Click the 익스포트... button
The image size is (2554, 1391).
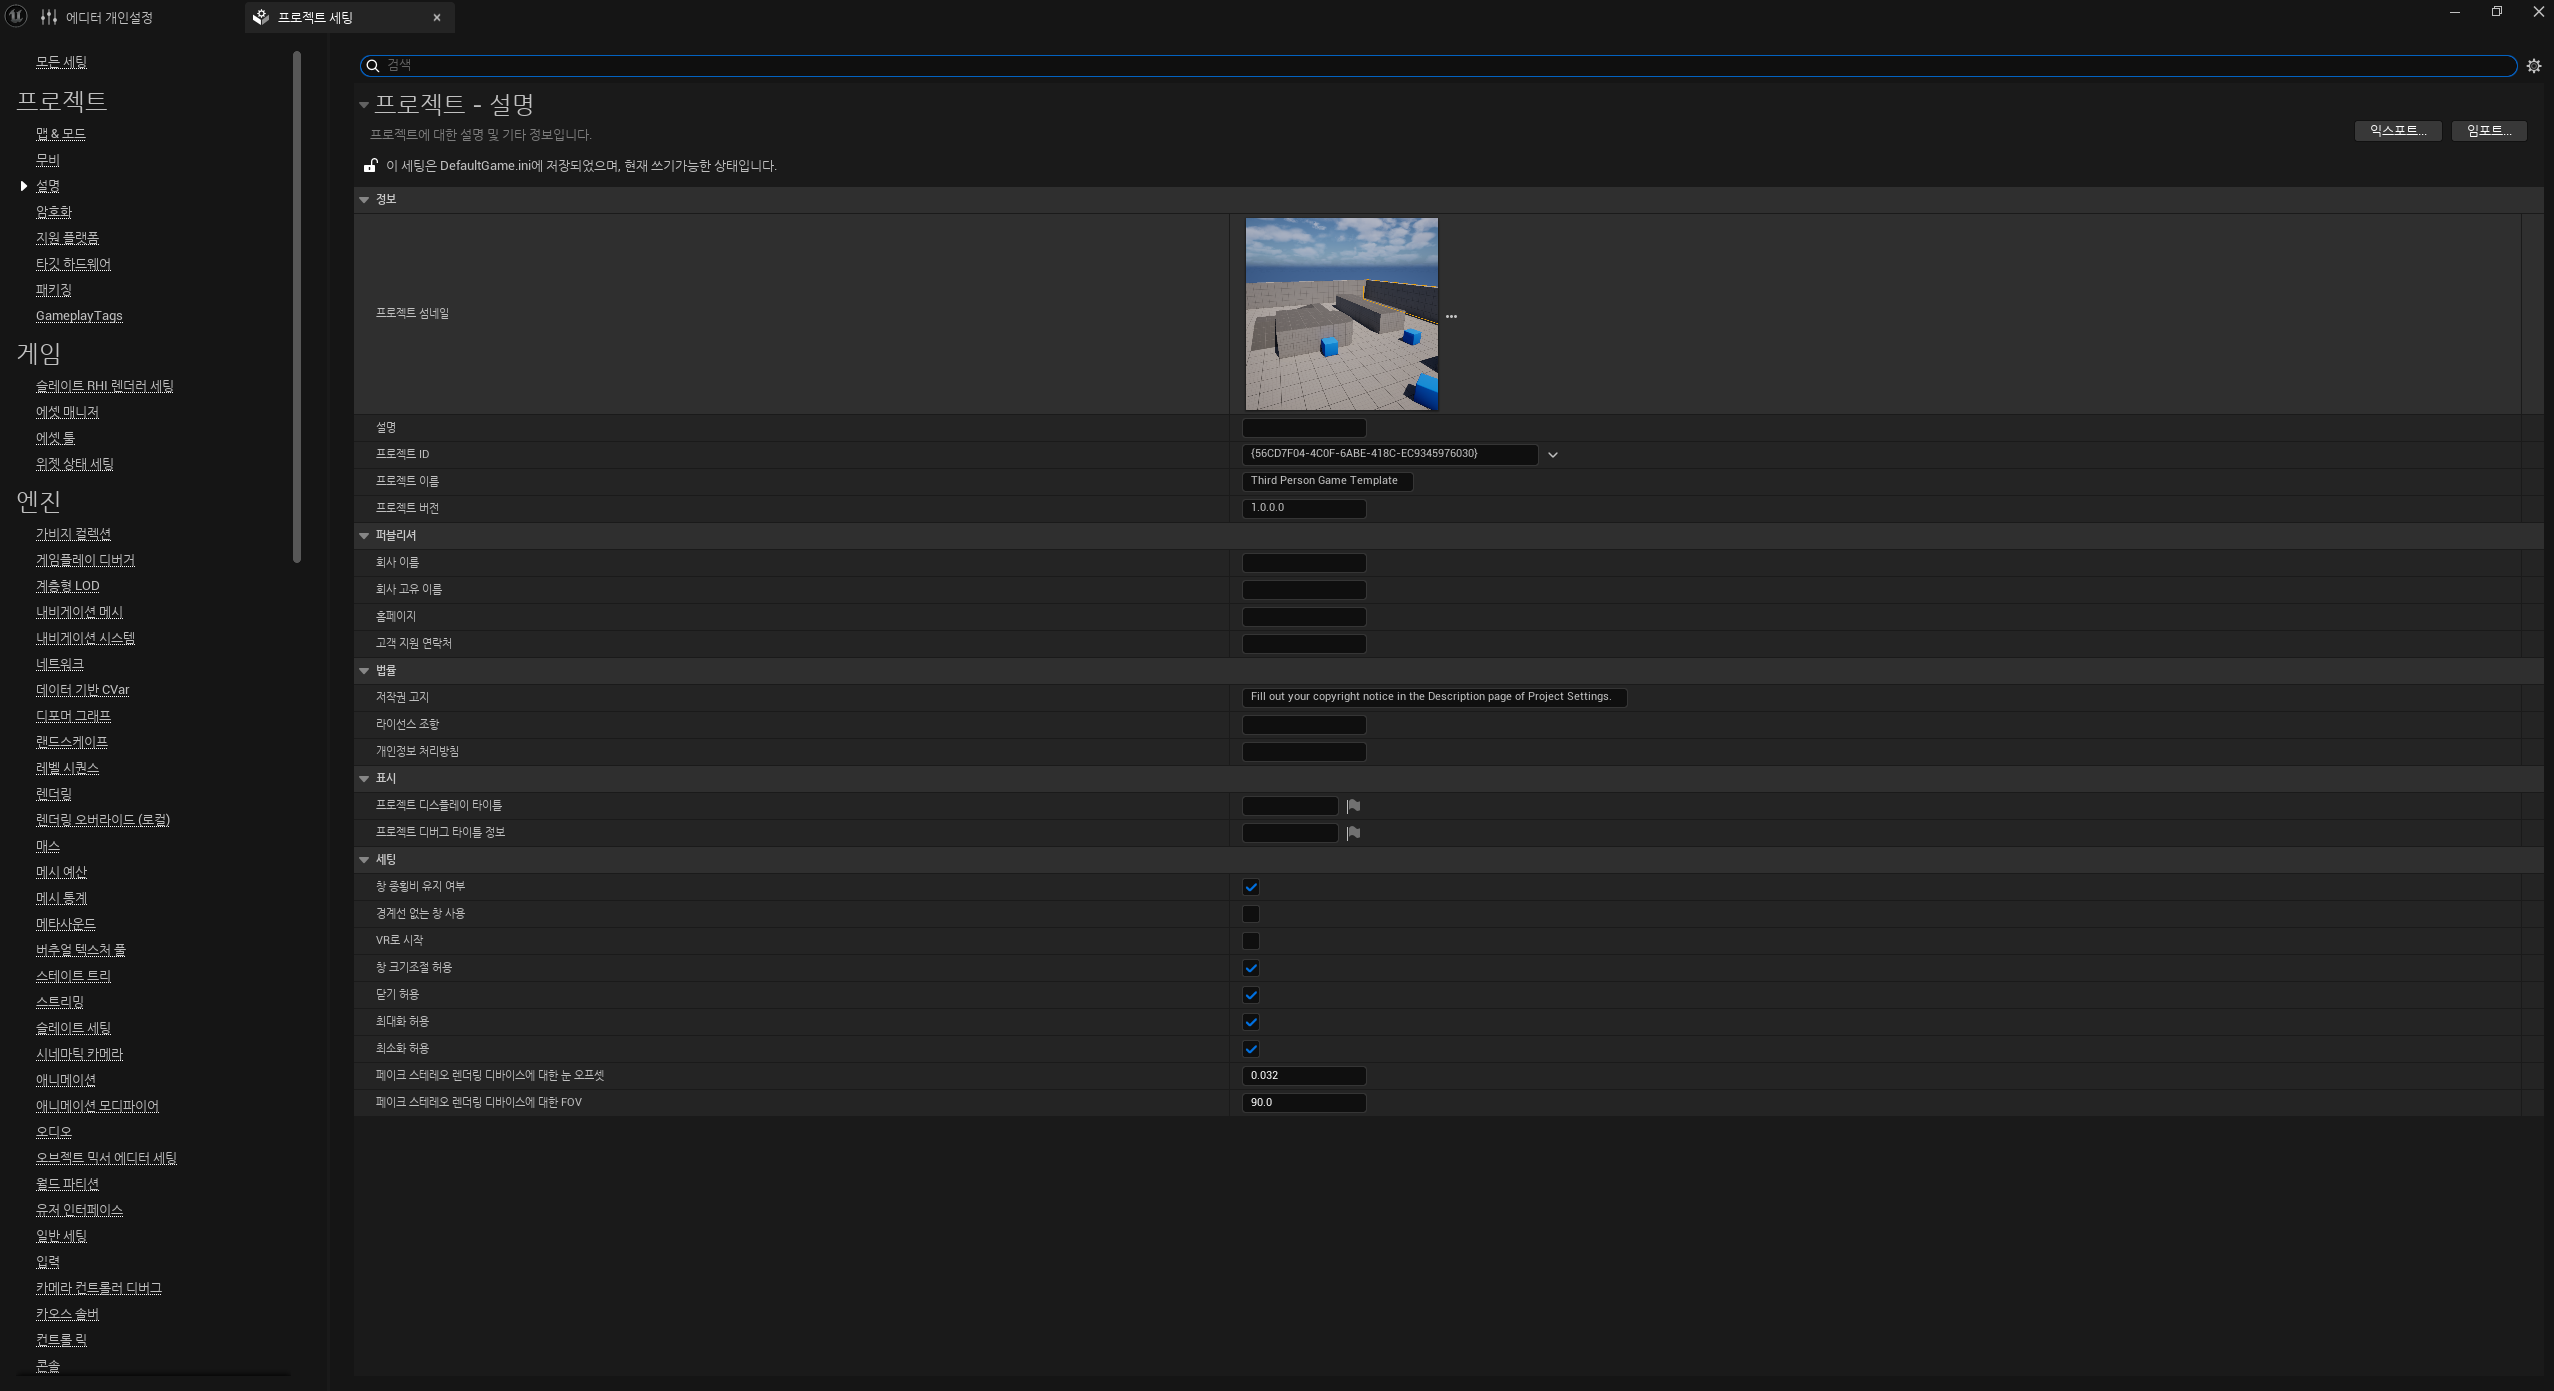[x=2397, y=131]
